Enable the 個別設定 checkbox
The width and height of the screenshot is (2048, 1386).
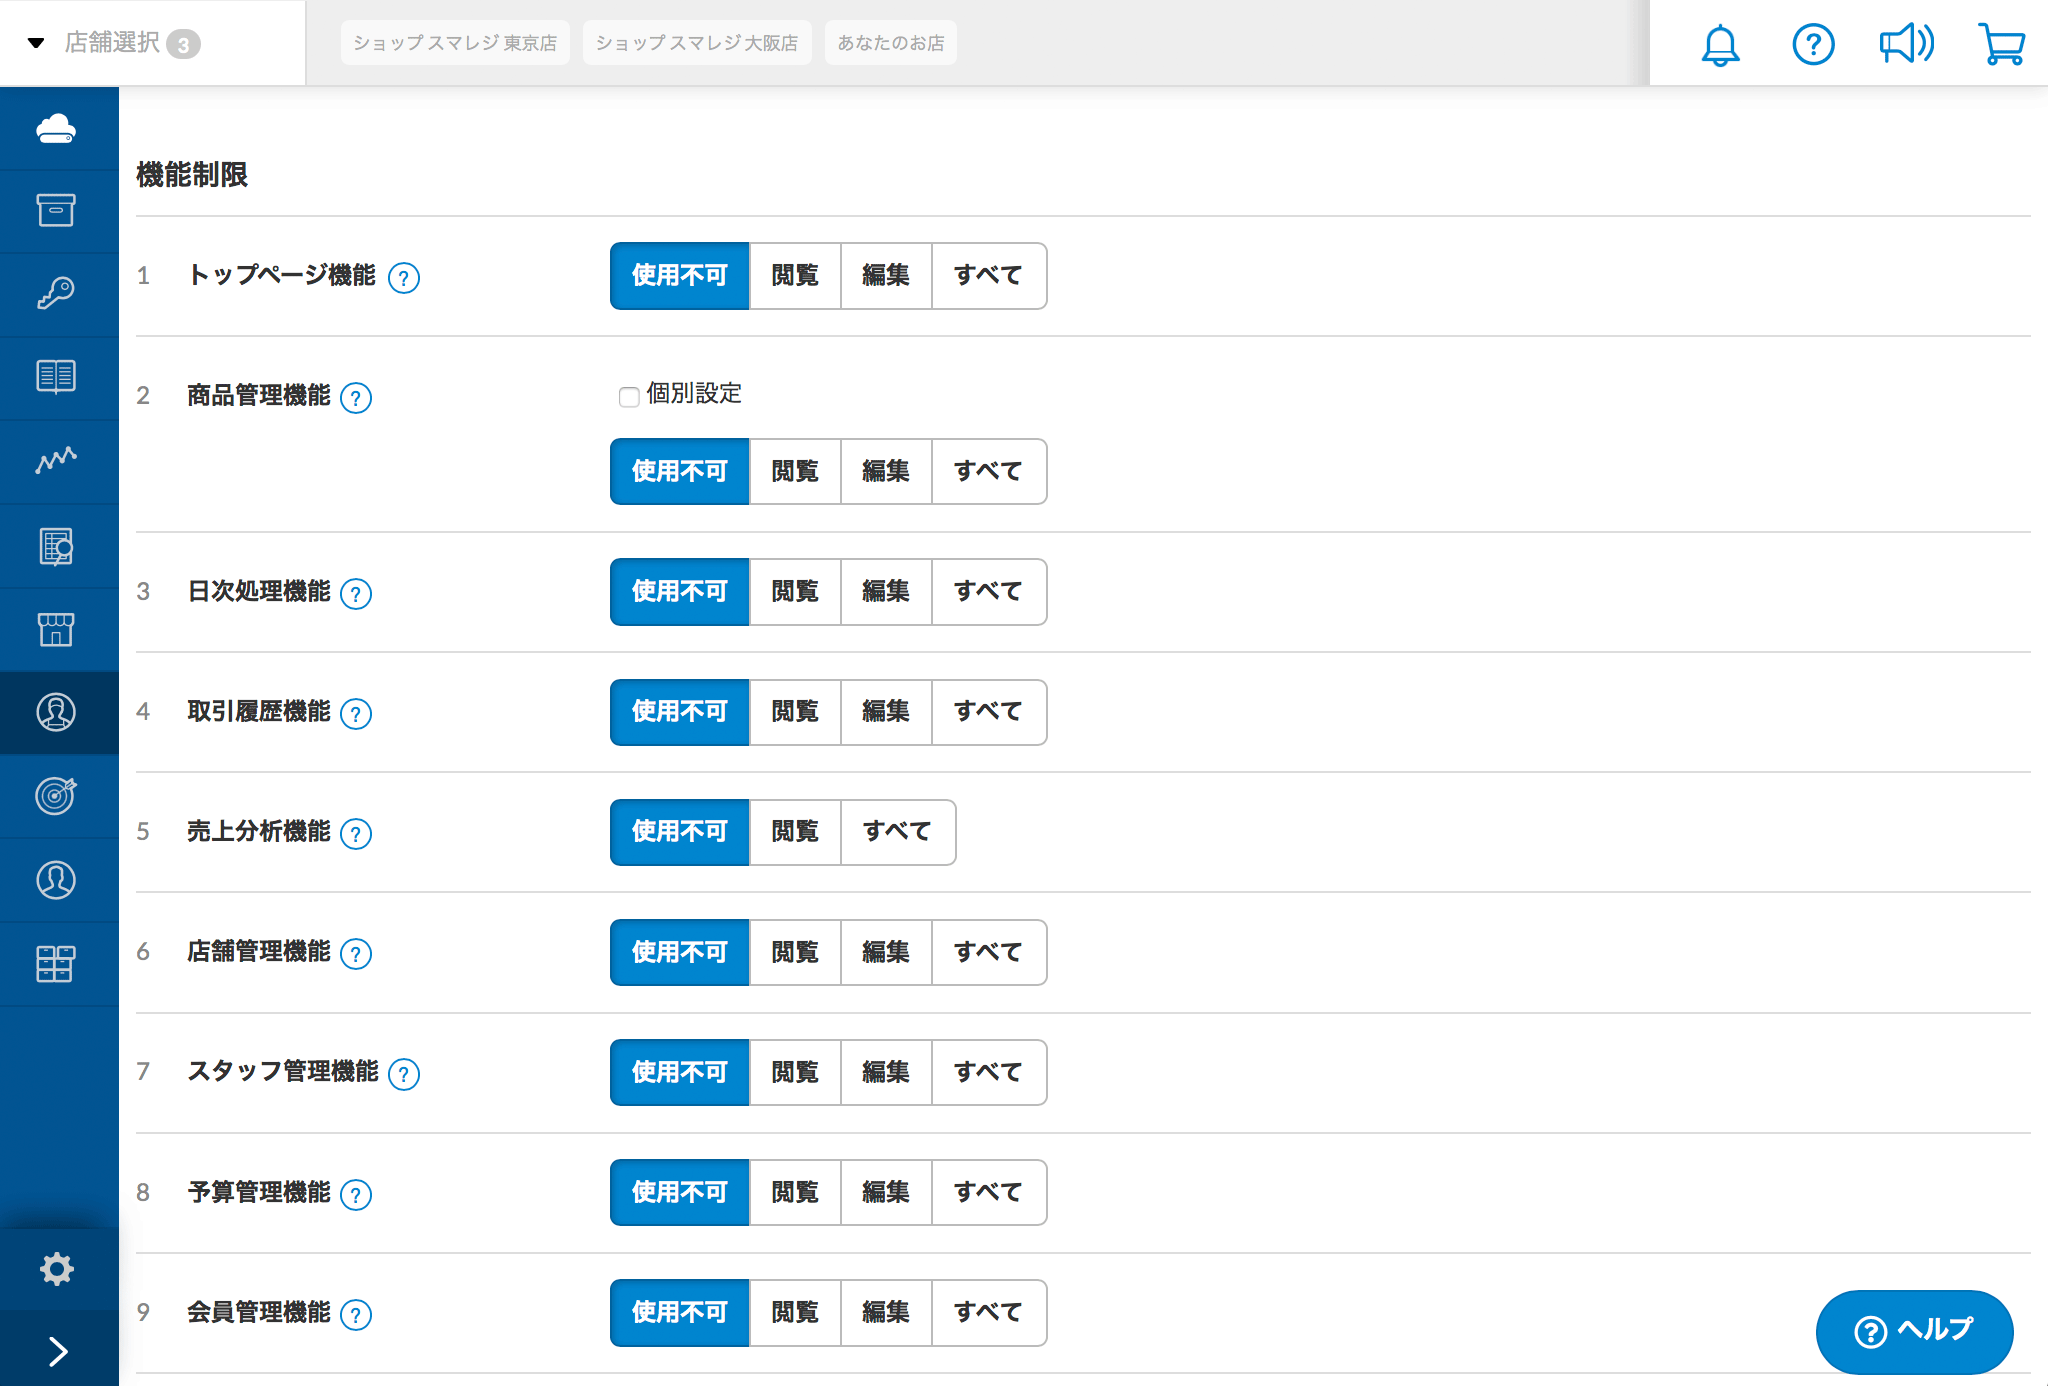tap(629, 397)
